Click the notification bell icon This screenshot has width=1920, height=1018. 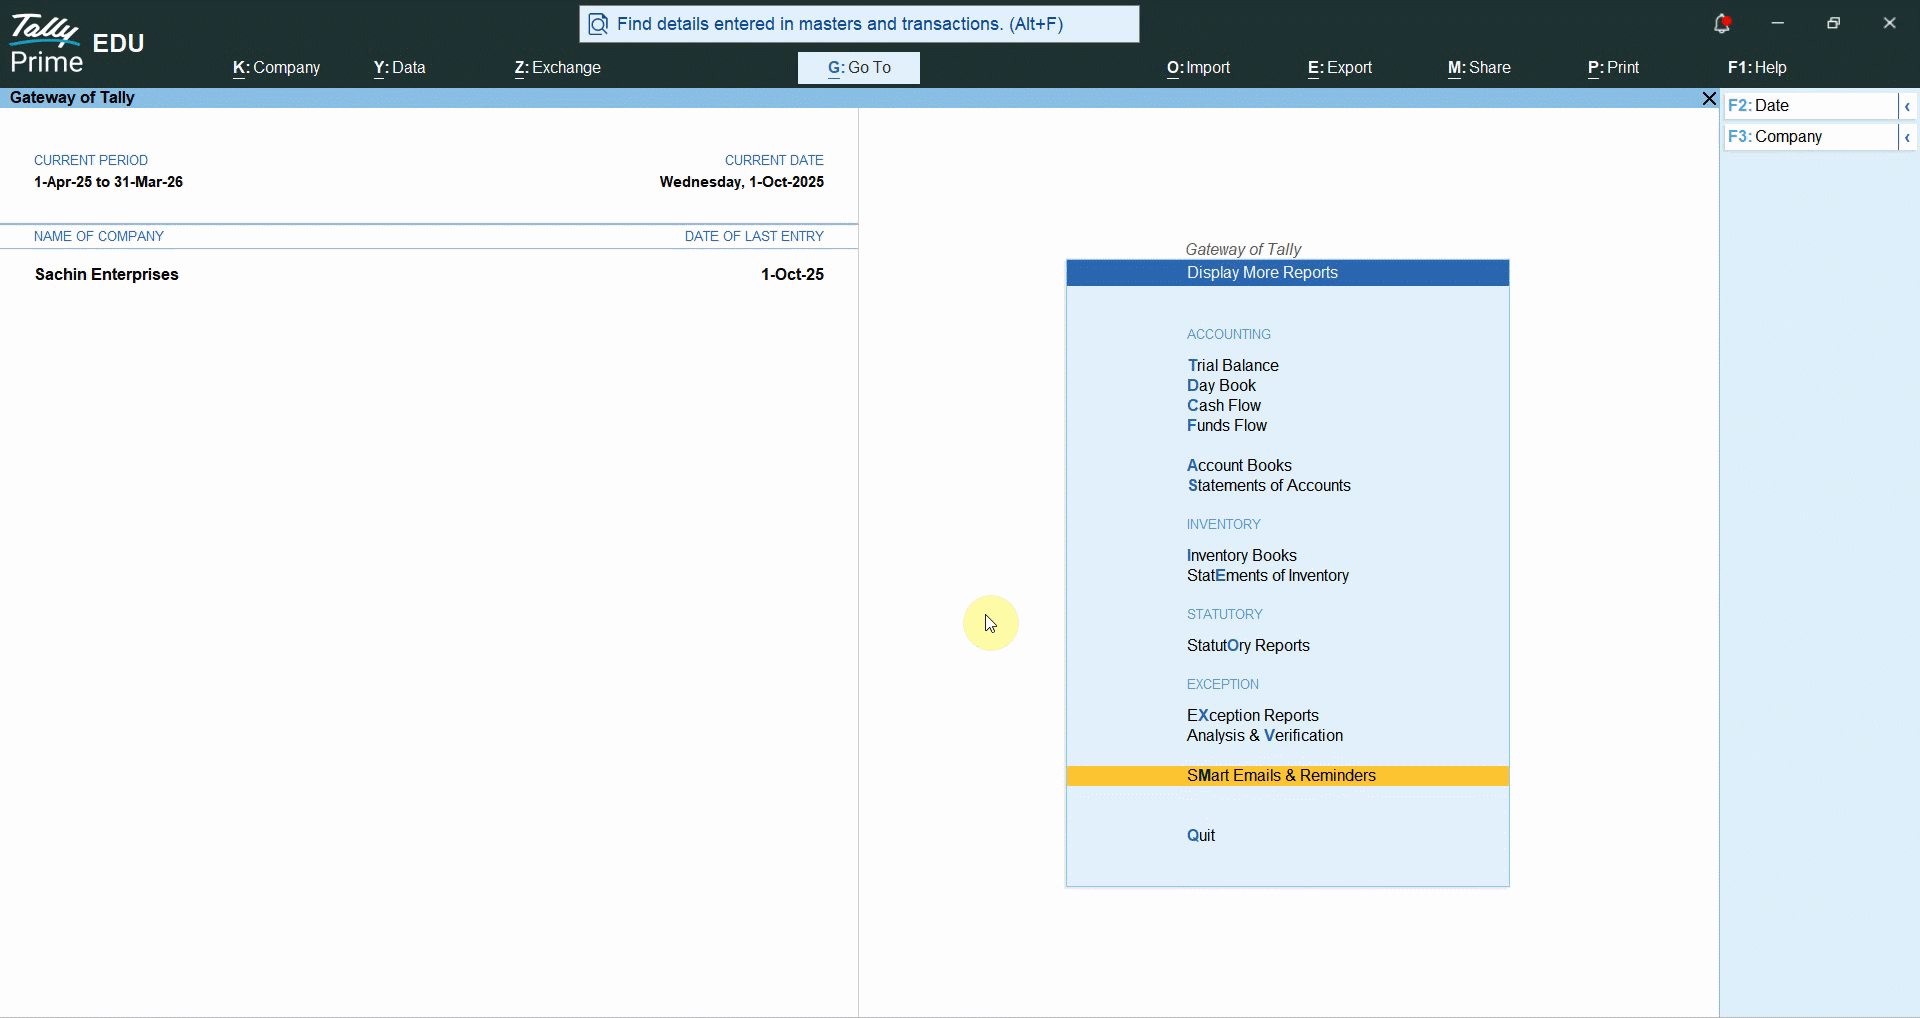pos(1722,24)
